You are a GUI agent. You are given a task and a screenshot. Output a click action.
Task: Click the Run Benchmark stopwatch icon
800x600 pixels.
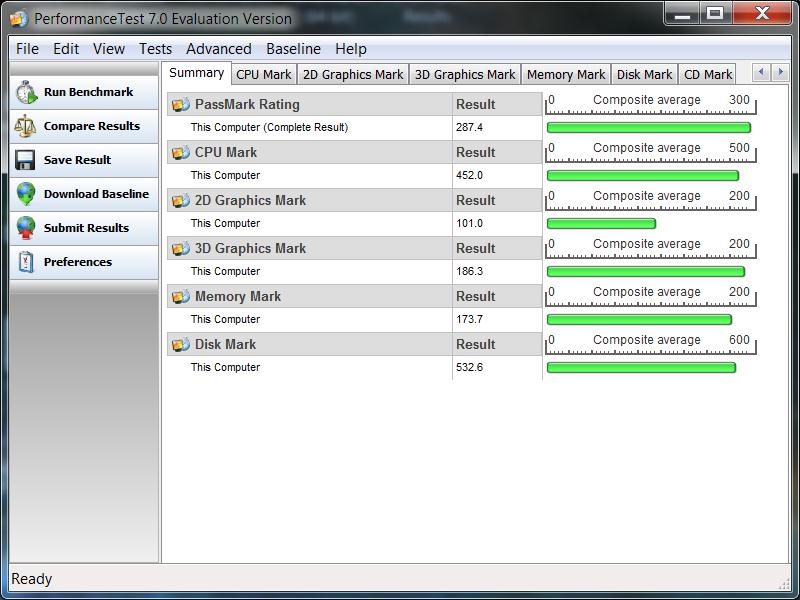[26, 92]
